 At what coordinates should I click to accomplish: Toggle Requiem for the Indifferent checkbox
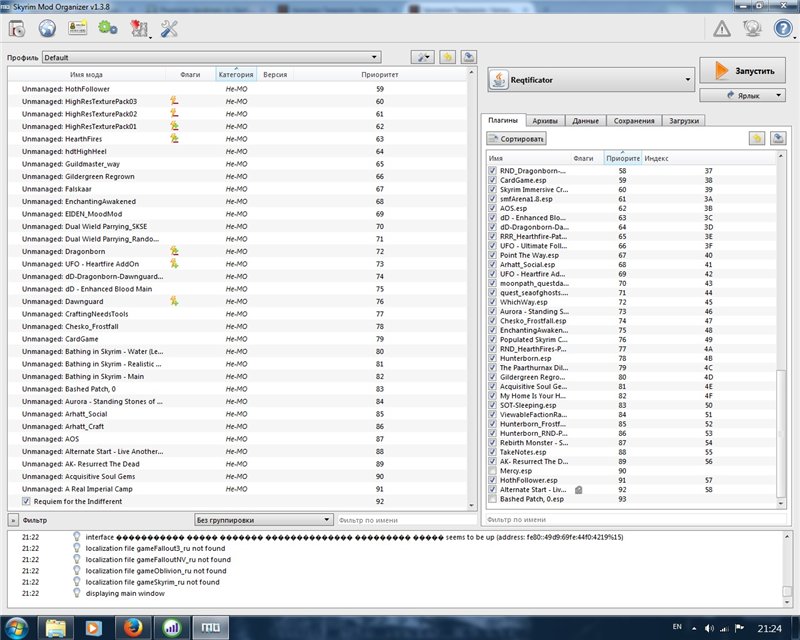(26, 501)
